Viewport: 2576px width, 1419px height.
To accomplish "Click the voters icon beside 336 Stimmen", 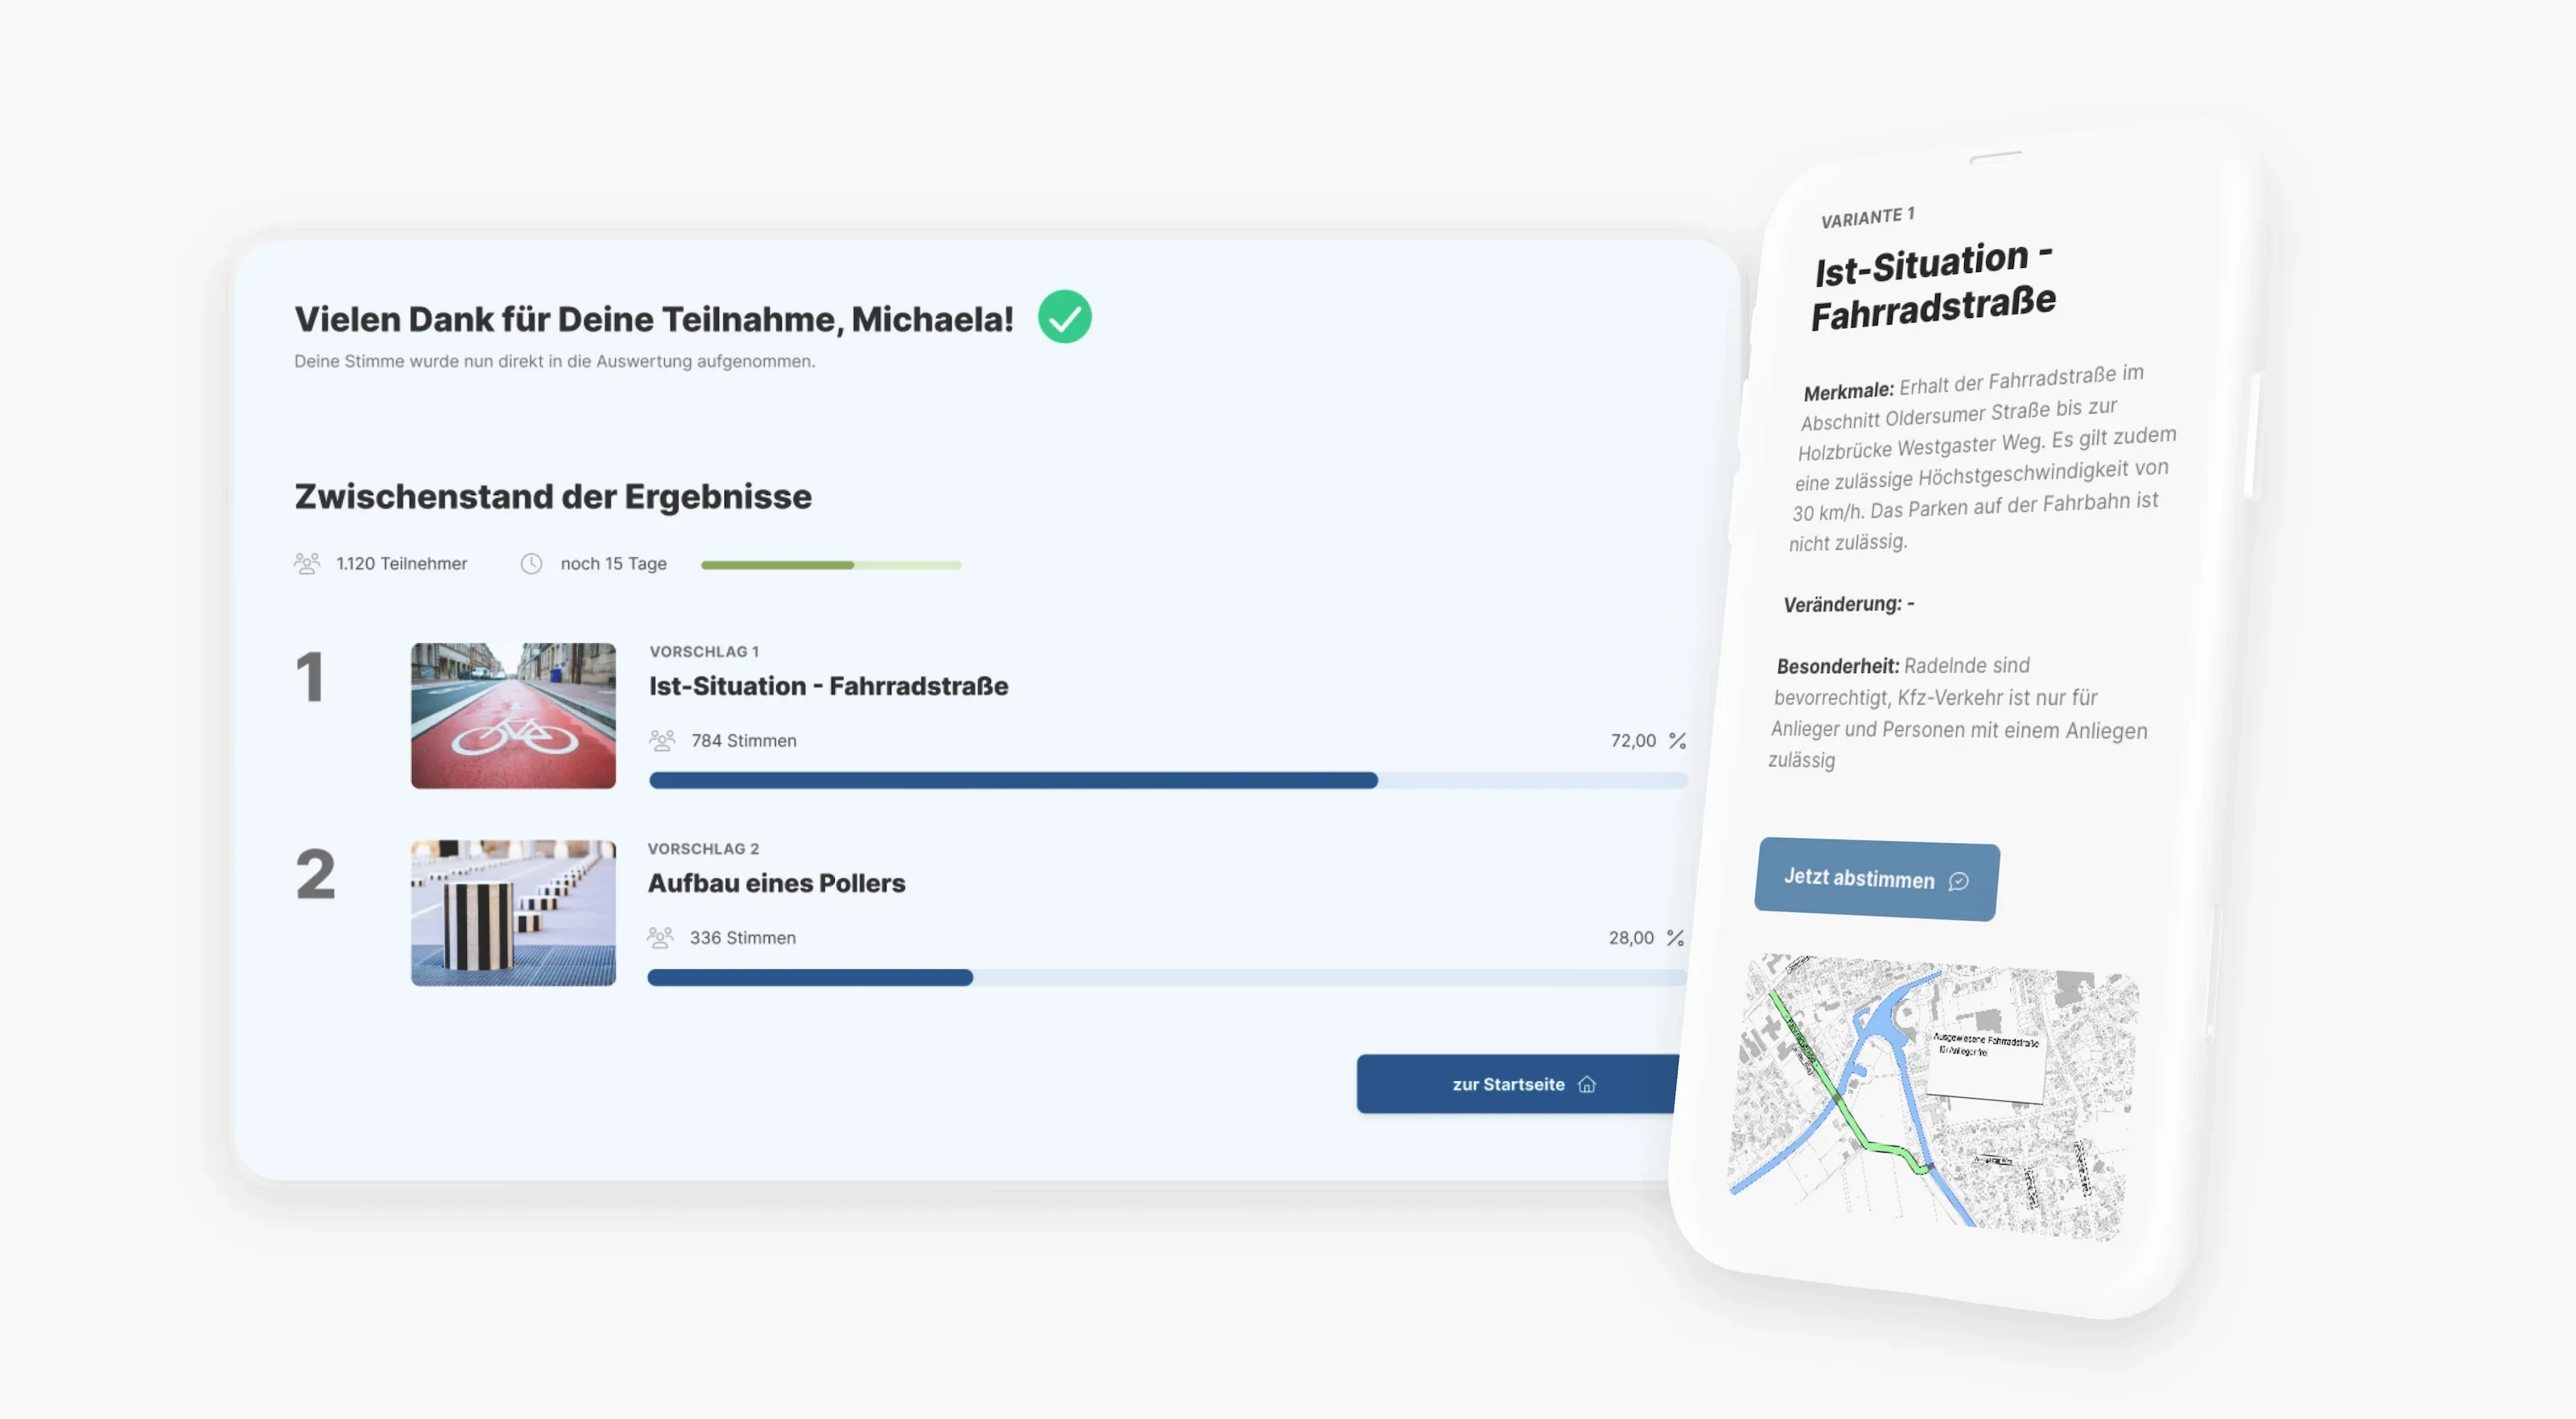I will 660,937.
